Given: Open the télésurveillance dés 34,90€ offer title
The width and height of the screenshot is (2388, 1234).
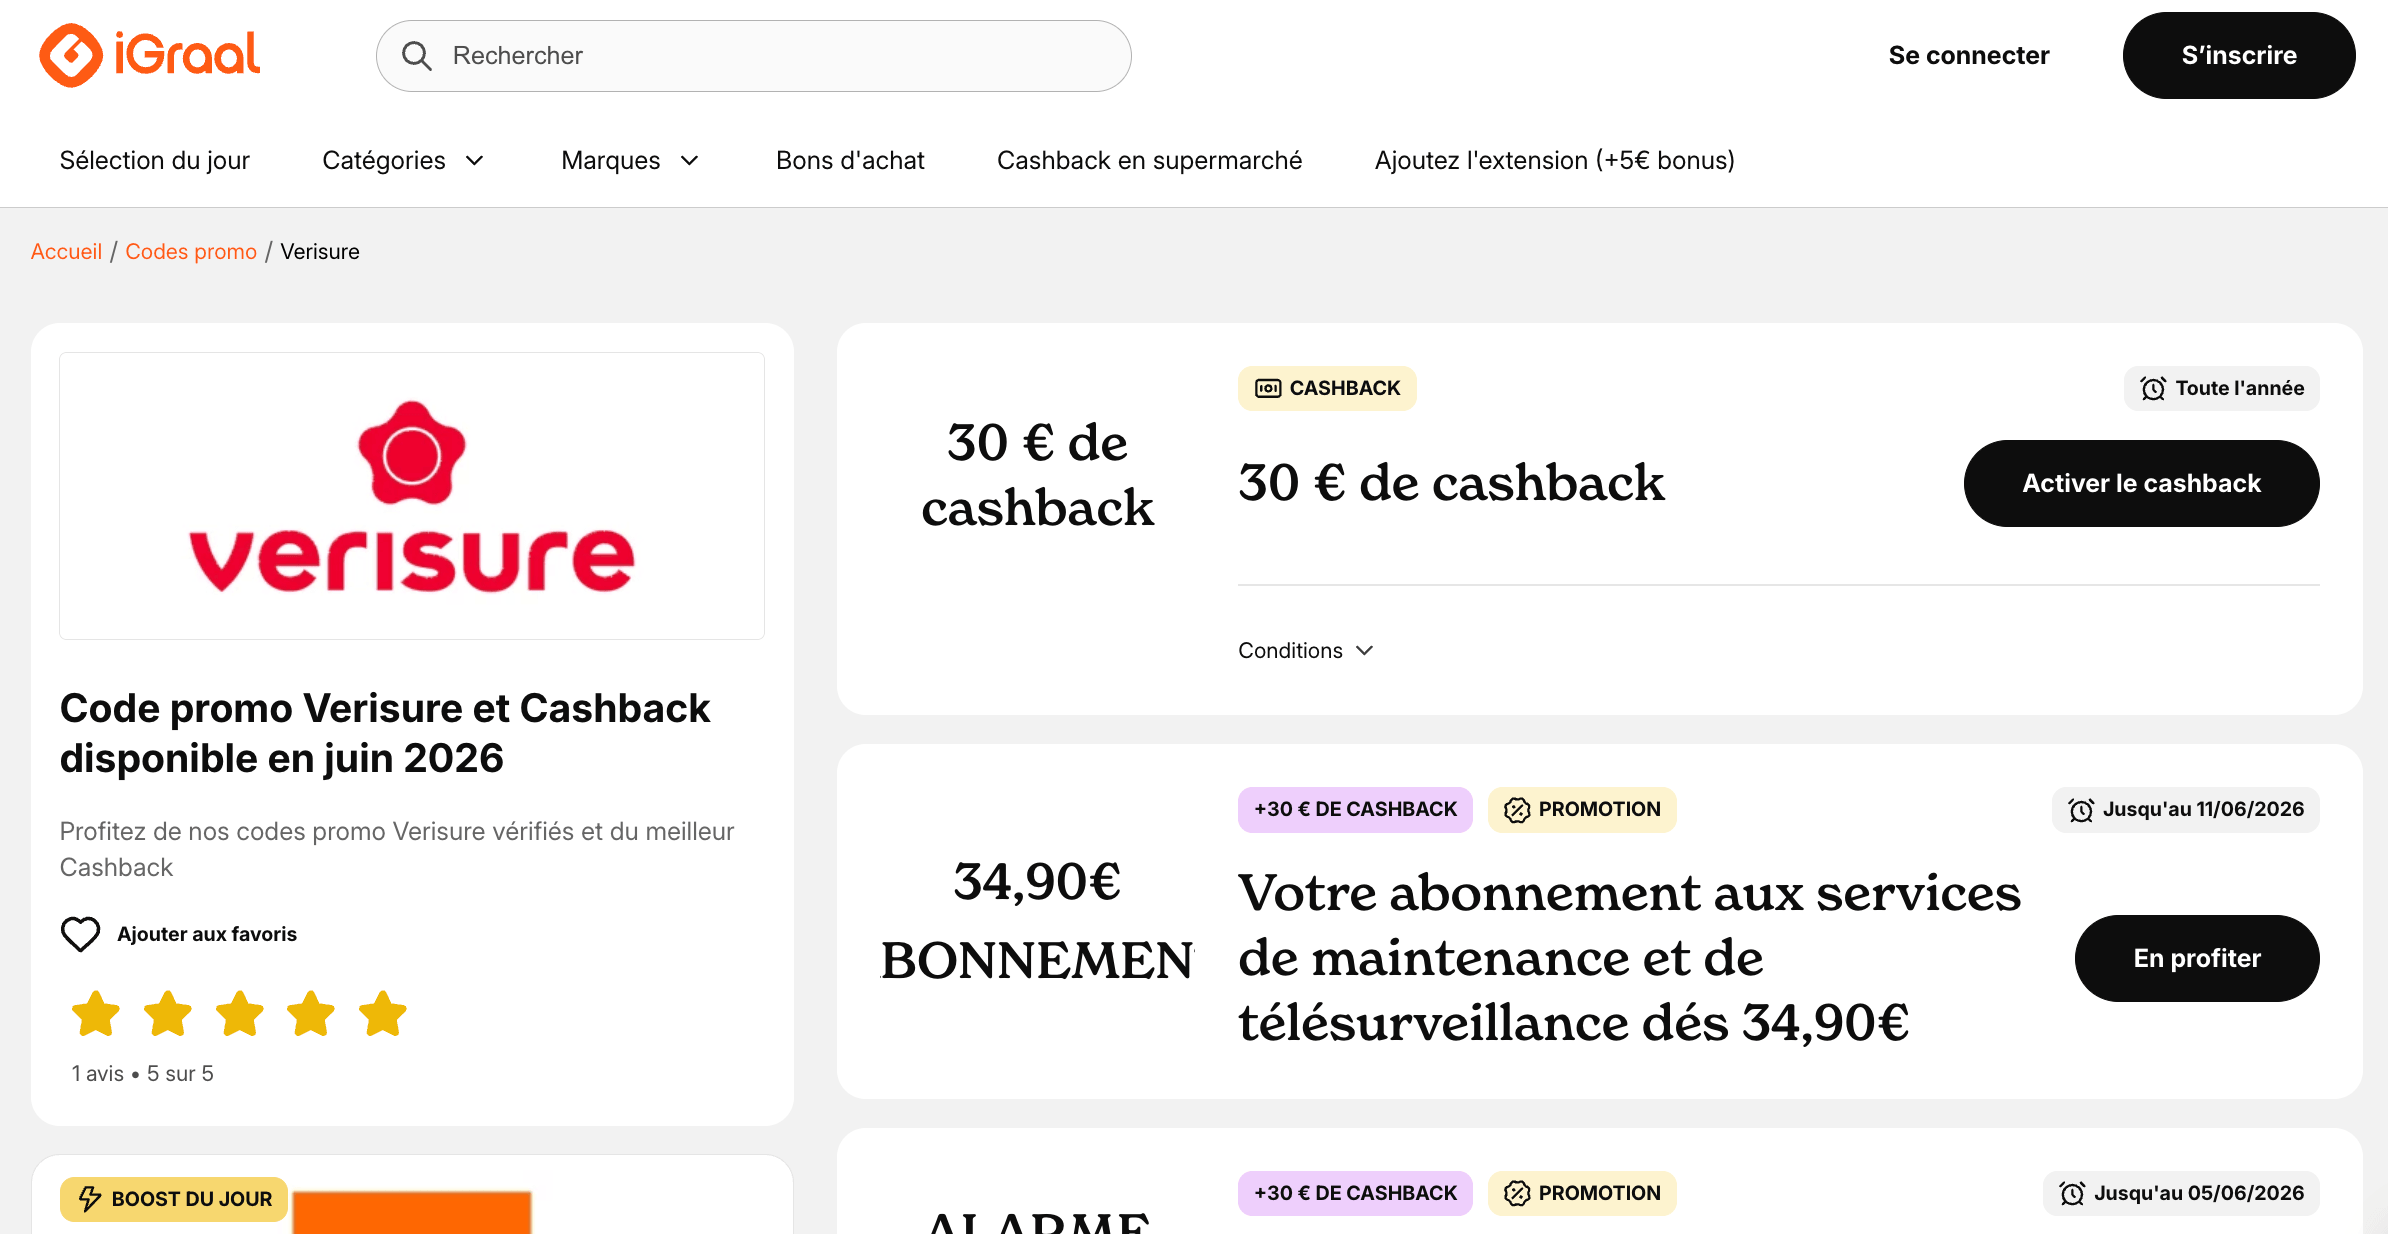Looking at the screenshot, I should click(1630, 957).
